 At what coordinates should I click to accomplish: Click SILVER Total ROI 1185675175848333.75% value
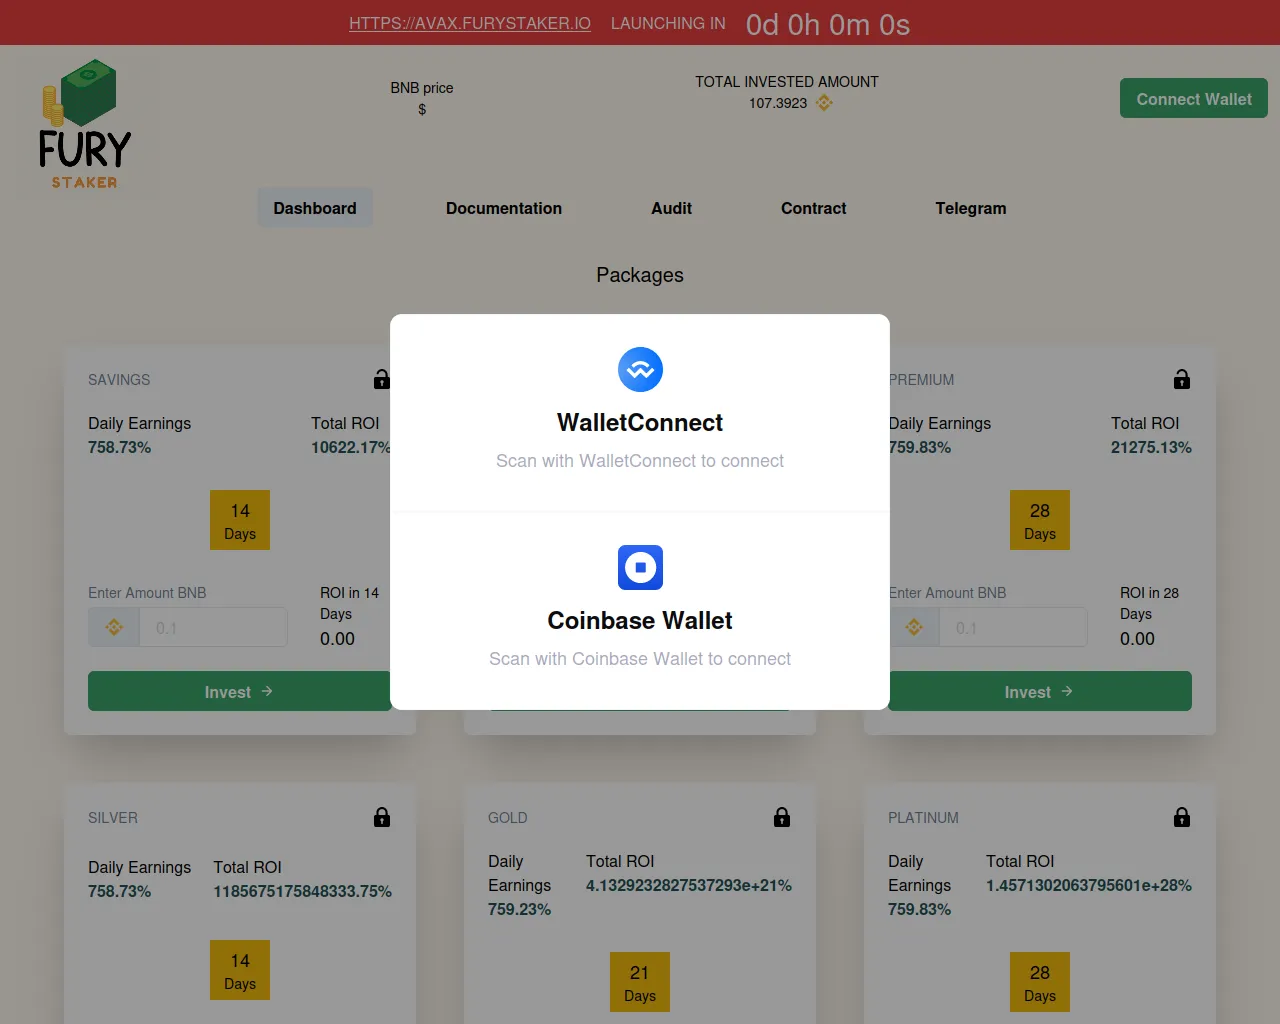pos(302,891)
